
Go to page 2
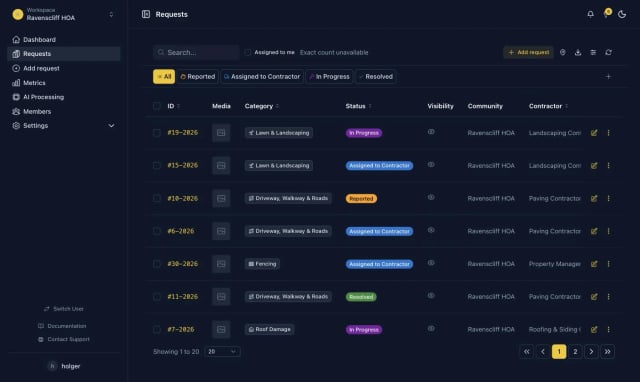pyautogui.click(x=575, y=351)
